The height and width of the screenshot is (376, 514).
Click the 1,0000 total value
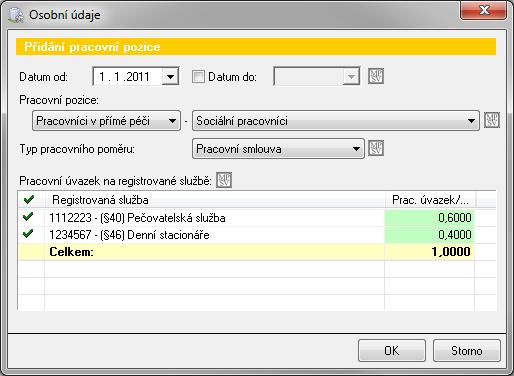click(x=451, y=252)
